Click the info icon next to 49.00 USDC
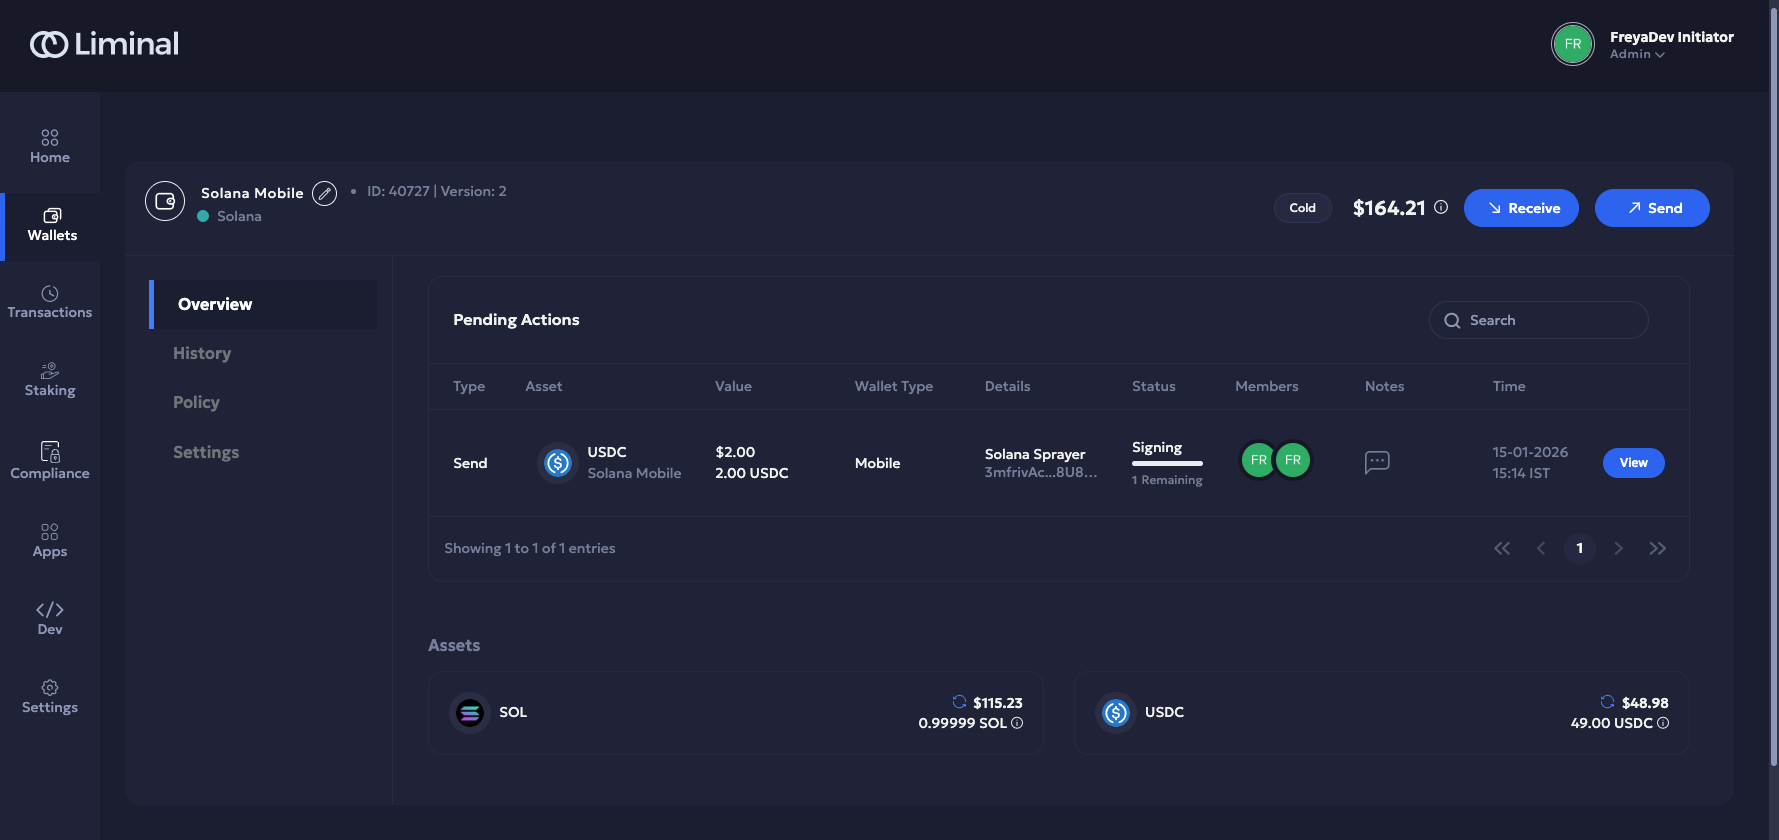 pos(1663,723)
